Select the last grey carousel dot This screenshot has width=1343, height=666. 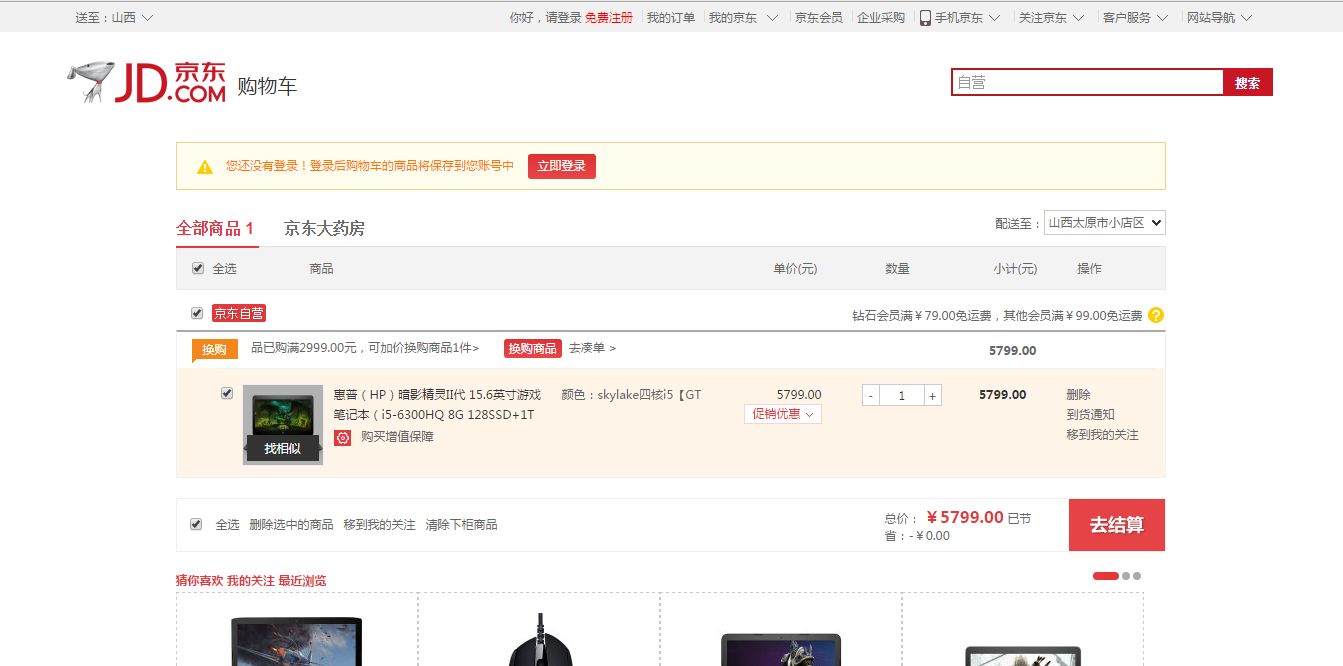[1137, 576]
